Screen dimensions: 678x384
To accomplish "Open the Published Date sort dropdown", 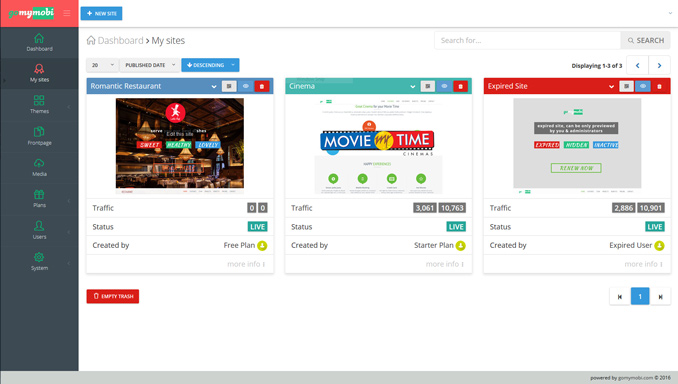I will [x=150, y=65].
